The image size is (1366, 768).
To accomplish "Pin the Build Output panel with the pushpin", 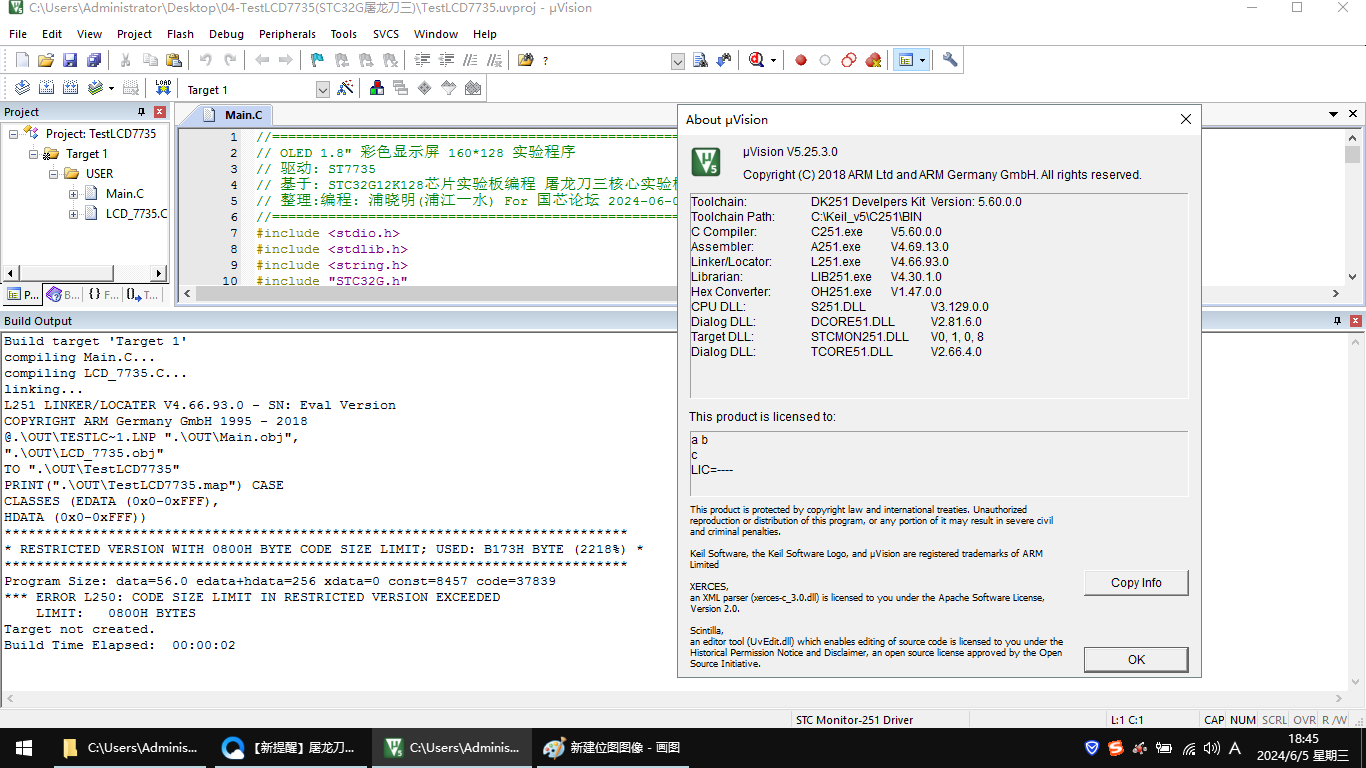I will click(1337, 321).
